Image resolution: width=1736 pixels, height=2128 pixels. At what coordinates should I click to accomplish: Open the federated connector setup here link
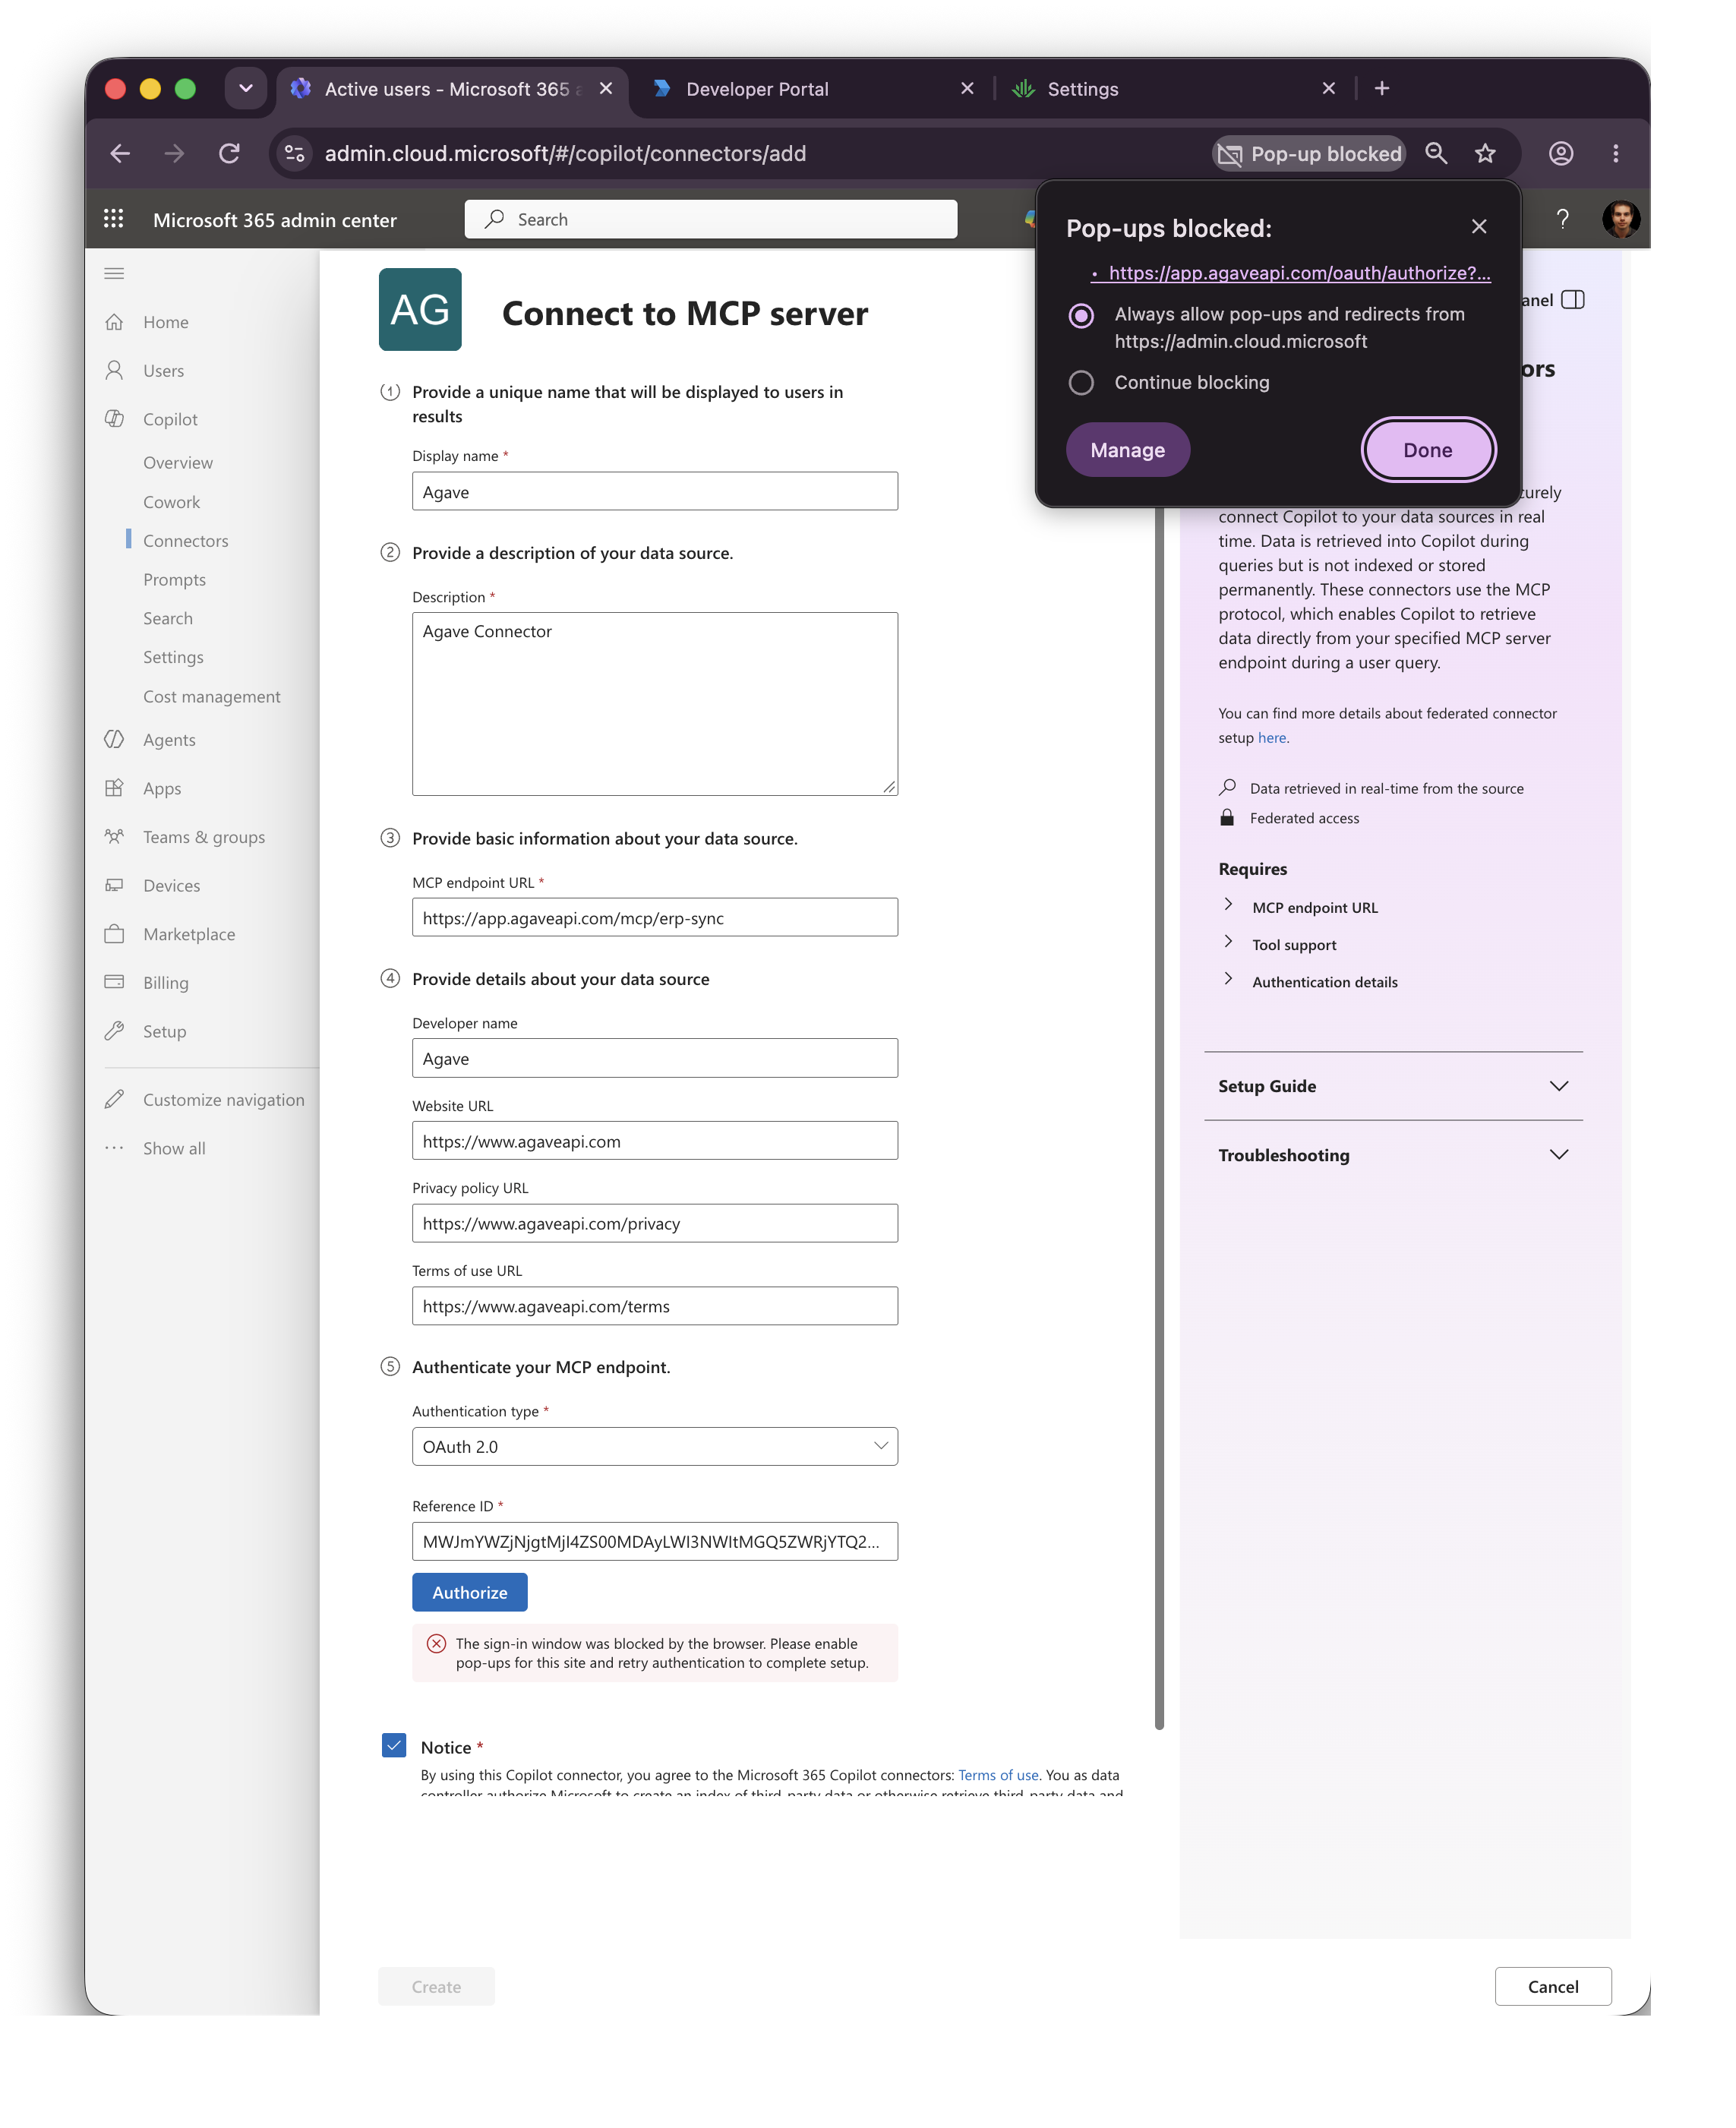tap(1271, 738)
